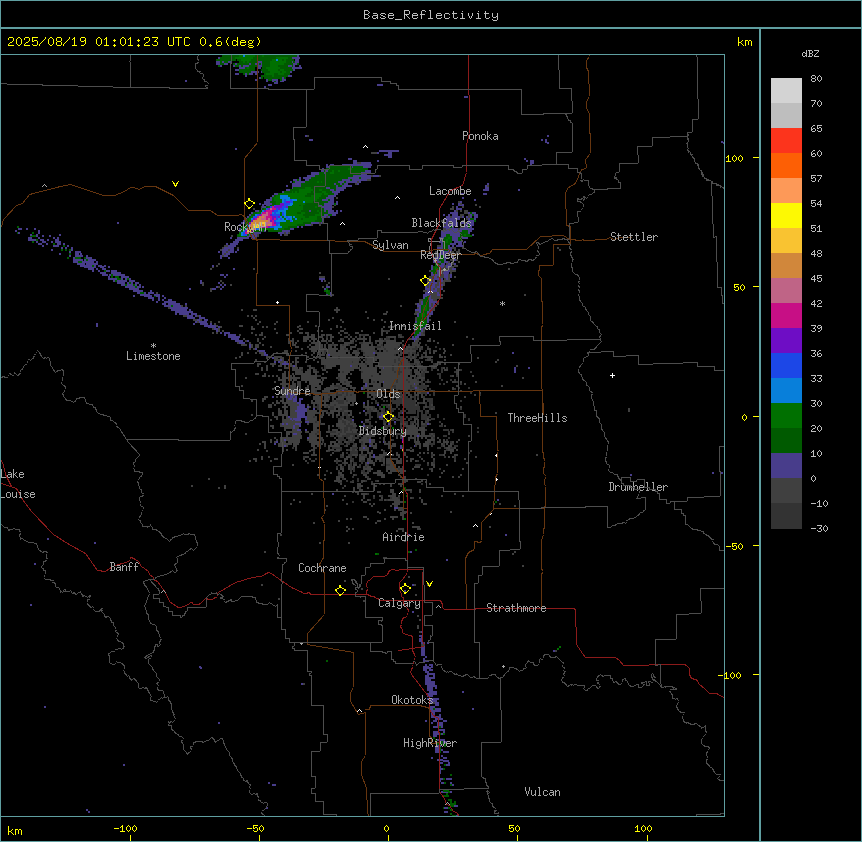Click the Lake Louise label
Image resolution: width=862 pixels, height=842 pixels.
(17, 484)
